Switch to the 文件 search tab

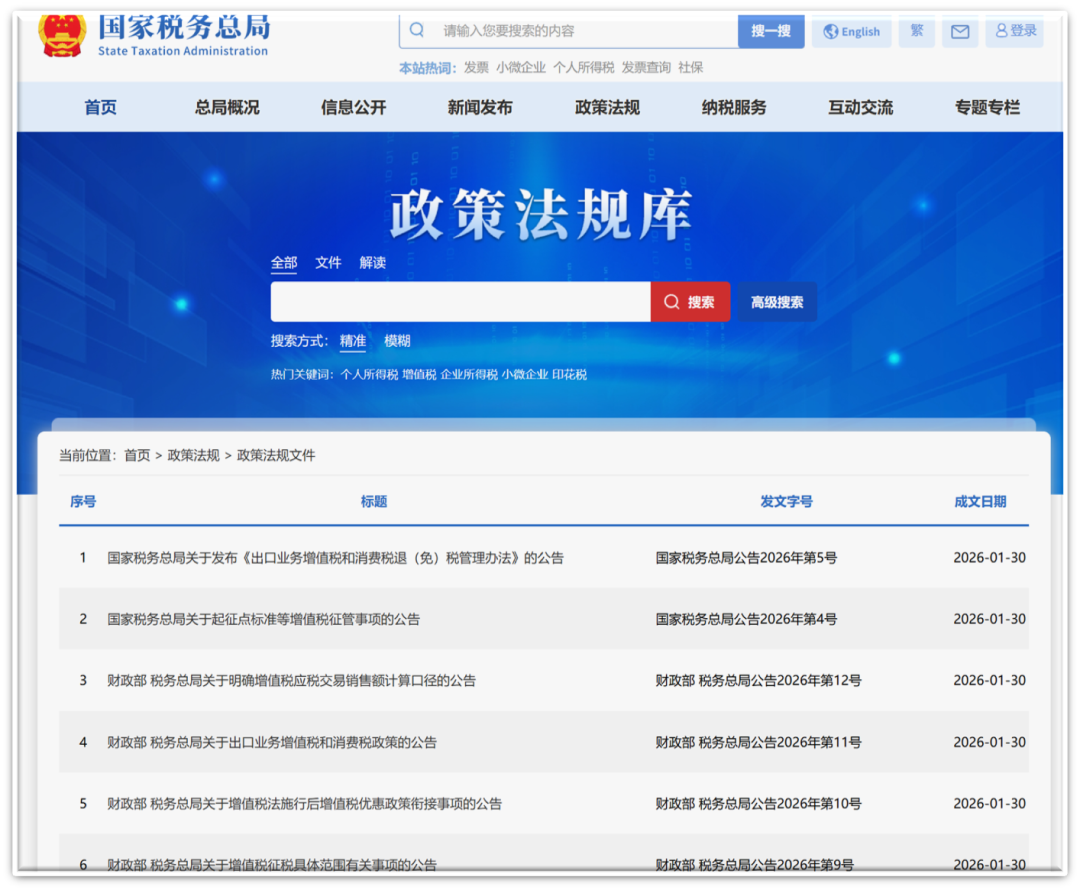tap(328, 263)
